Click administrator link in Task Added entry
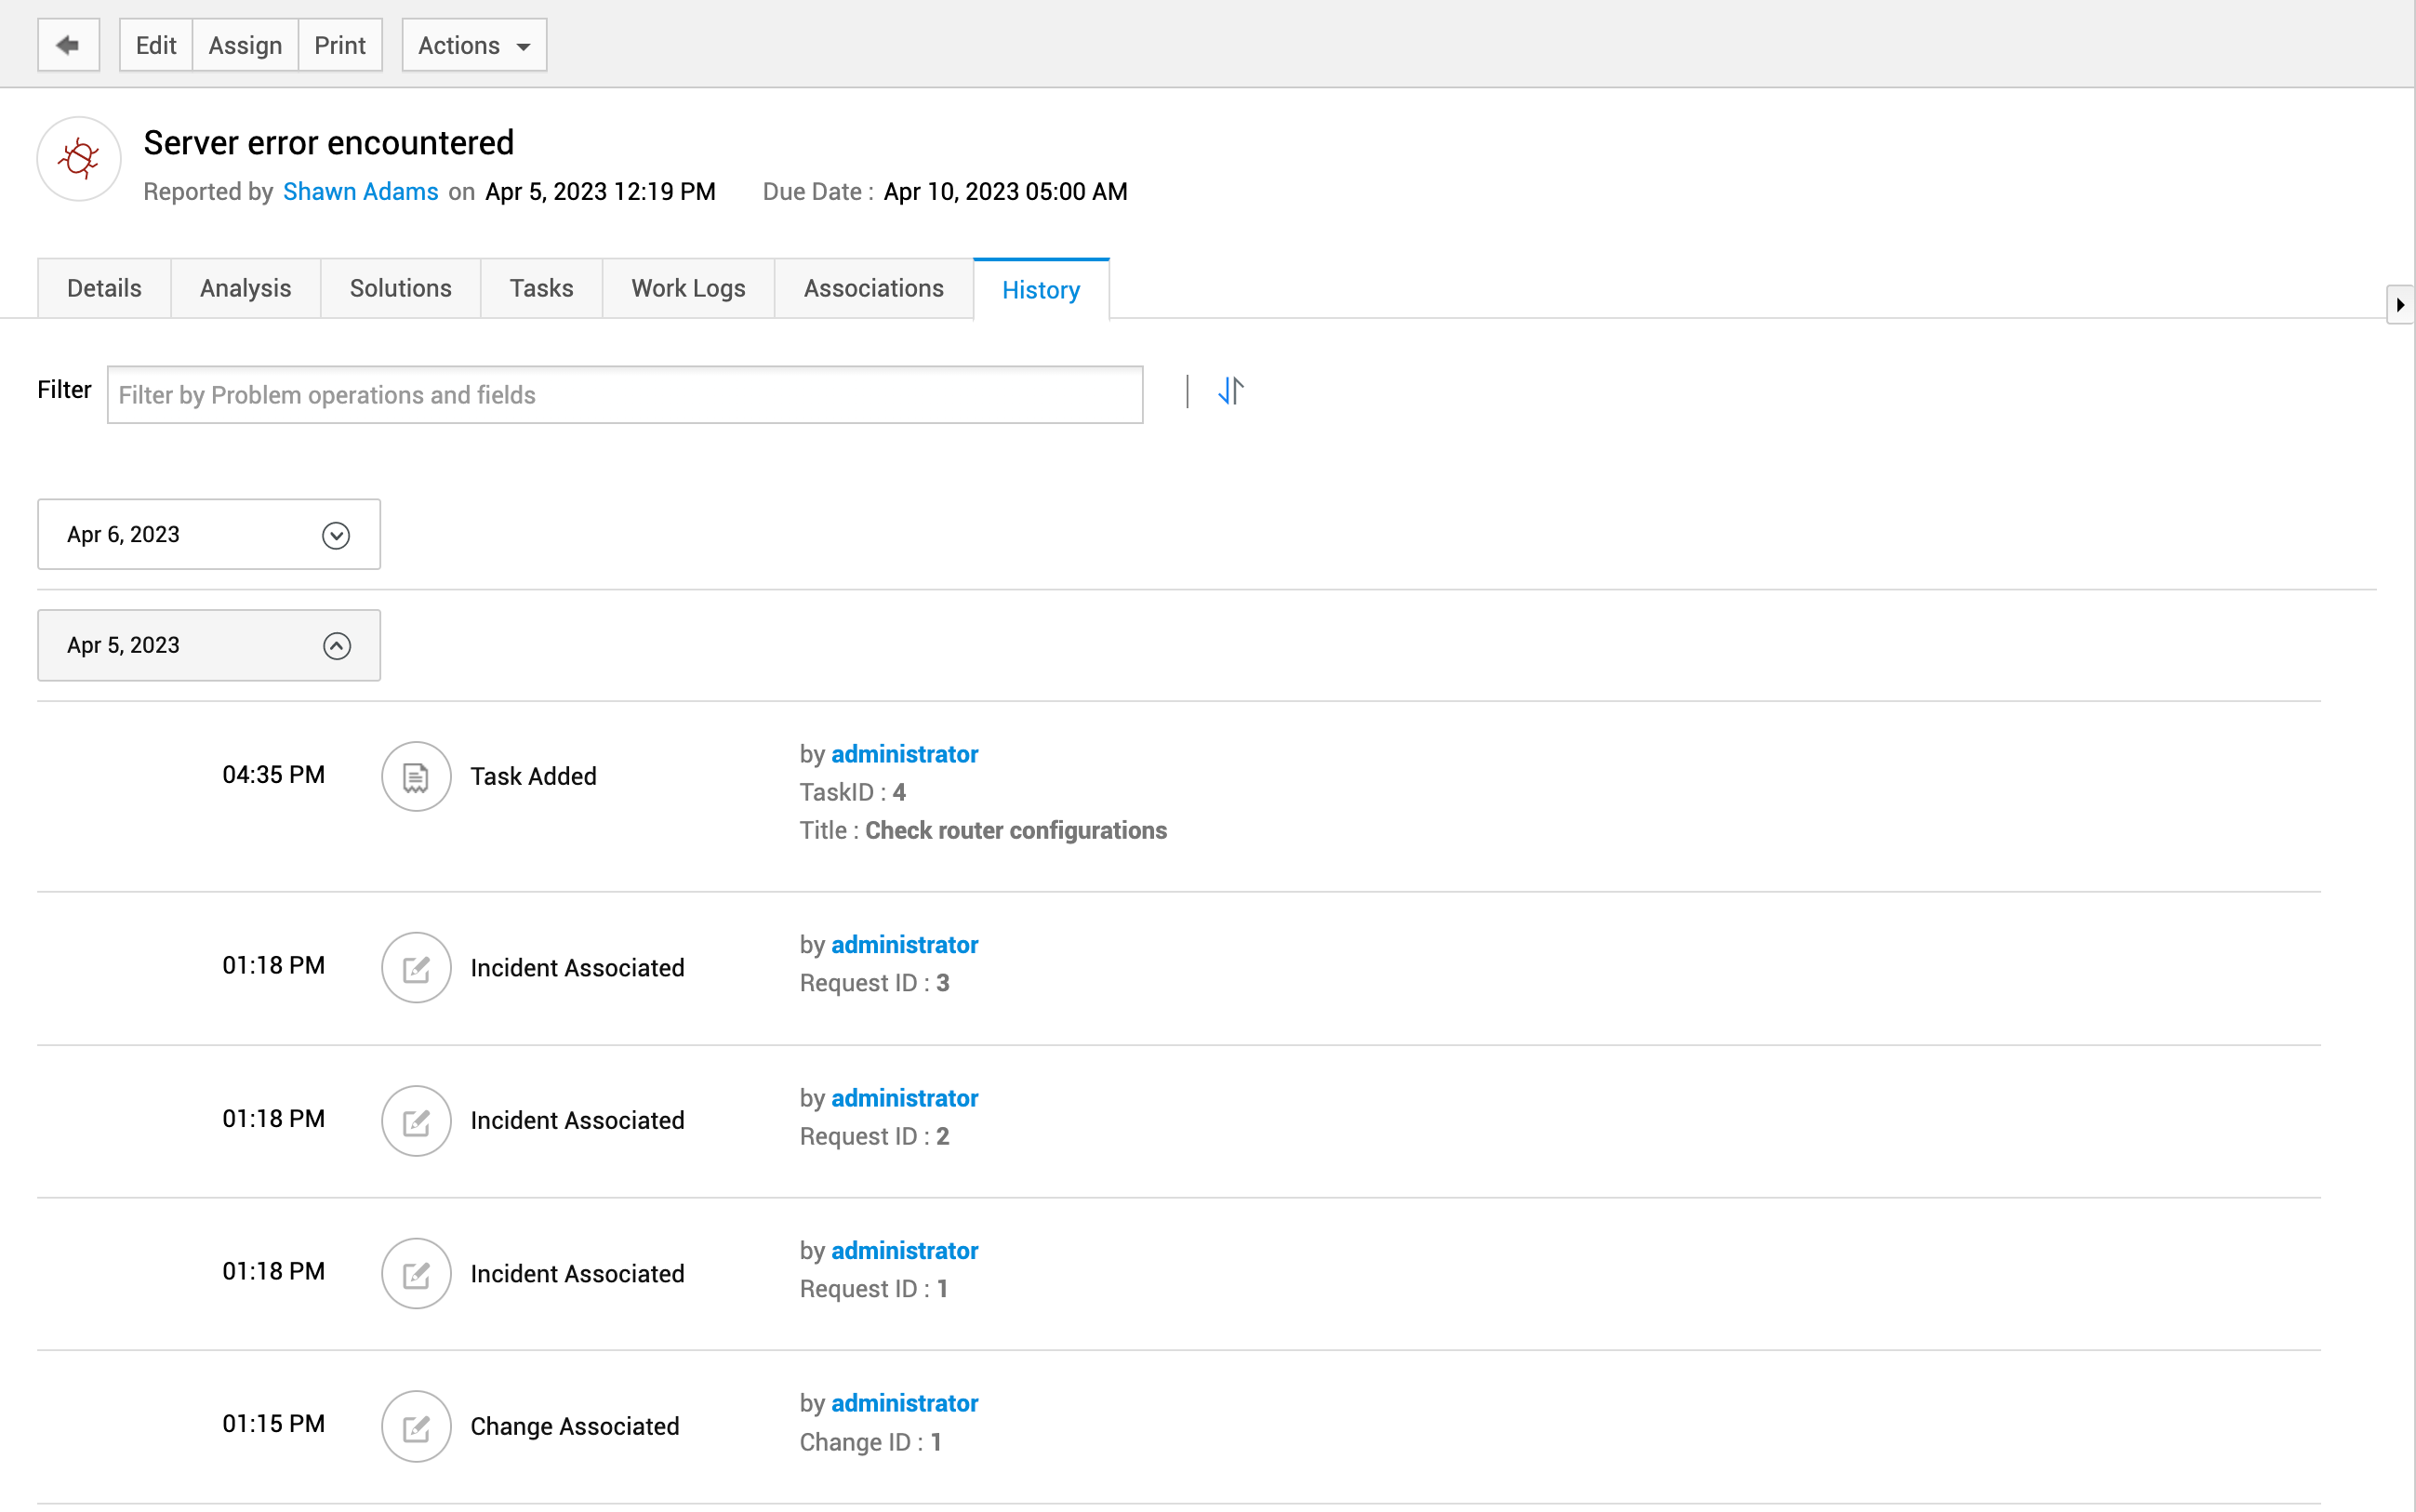Image resolution: width=2416 pixels, height=1512 pixels. [x=904, y=754]
